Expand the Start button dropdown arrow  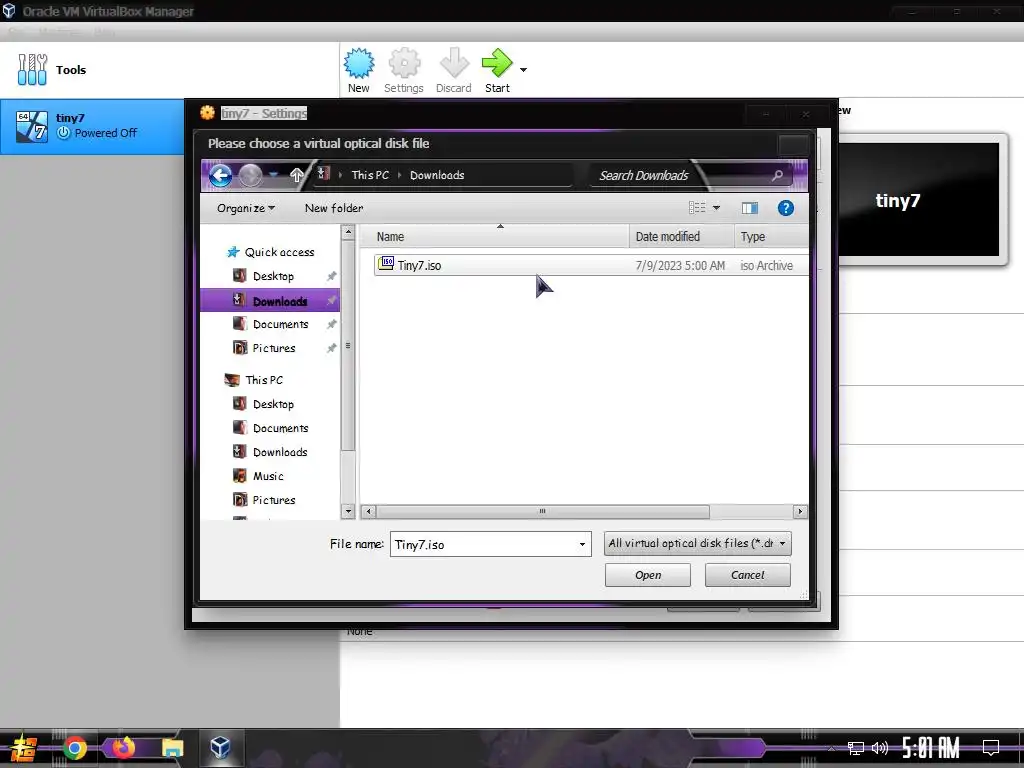click(x=523, y=70)
